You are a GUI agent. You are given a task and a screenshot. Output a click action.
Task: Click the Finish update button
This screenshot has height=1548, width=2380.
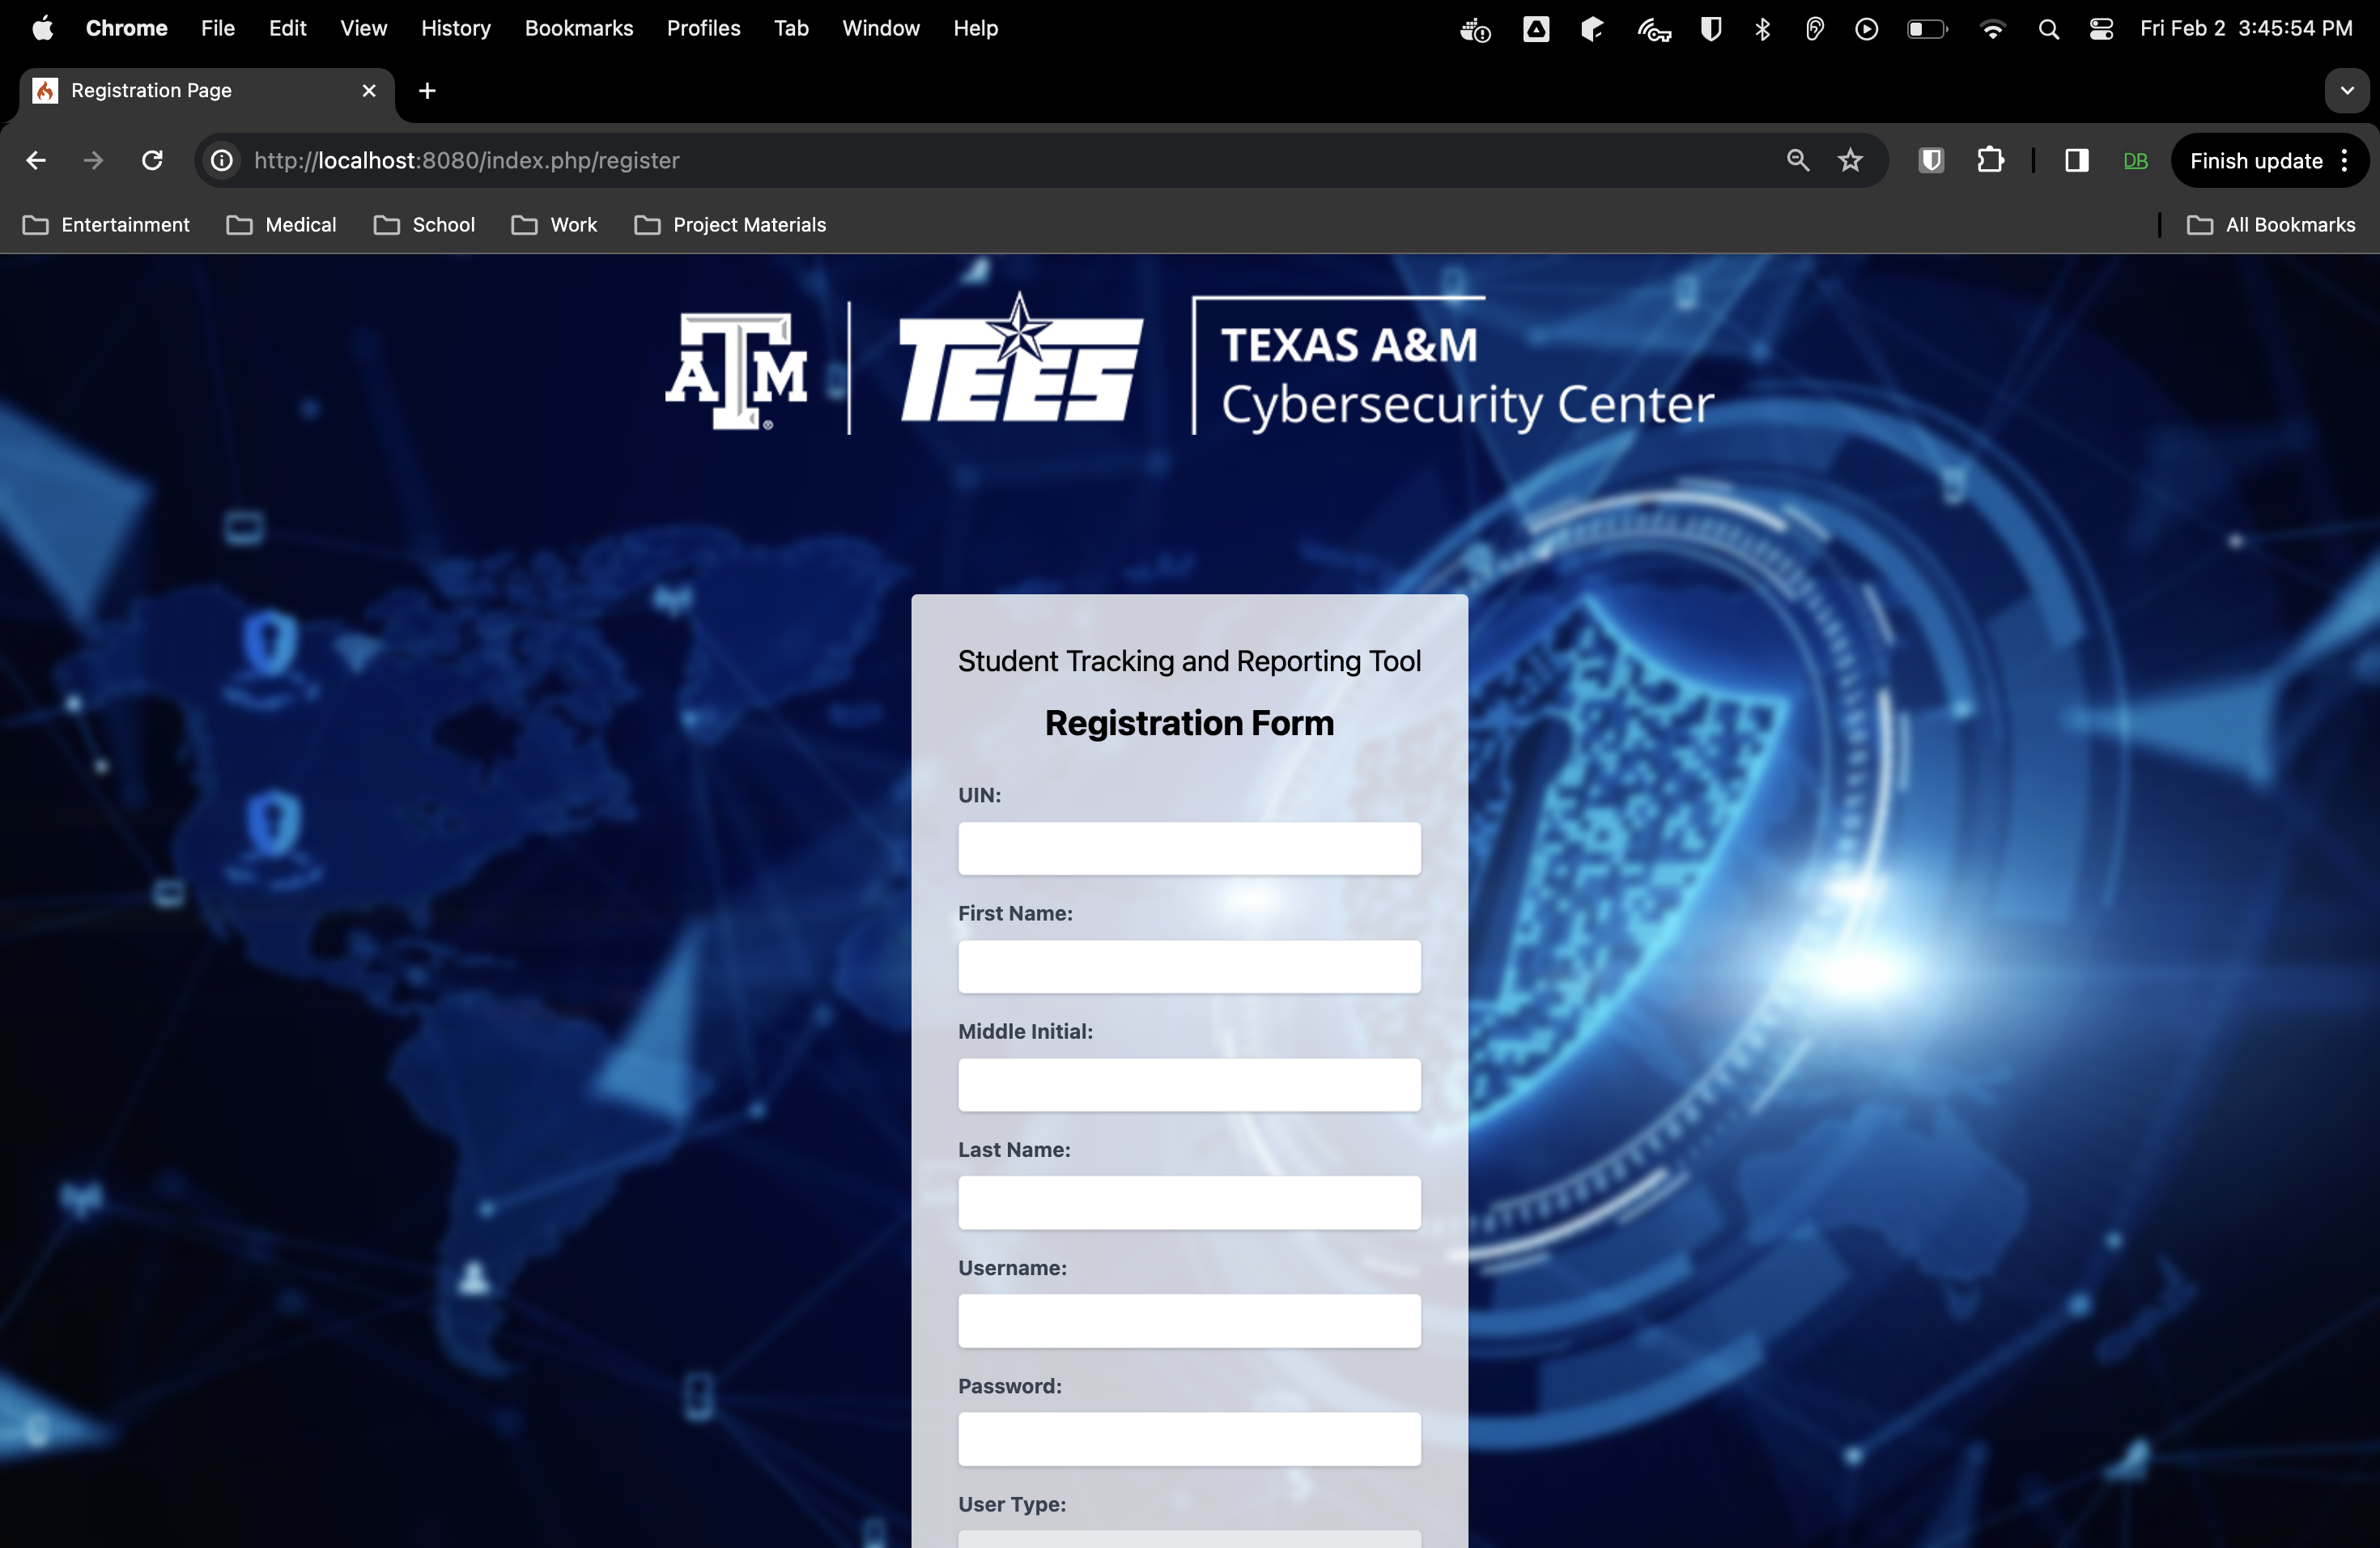tap(2255, 161)
